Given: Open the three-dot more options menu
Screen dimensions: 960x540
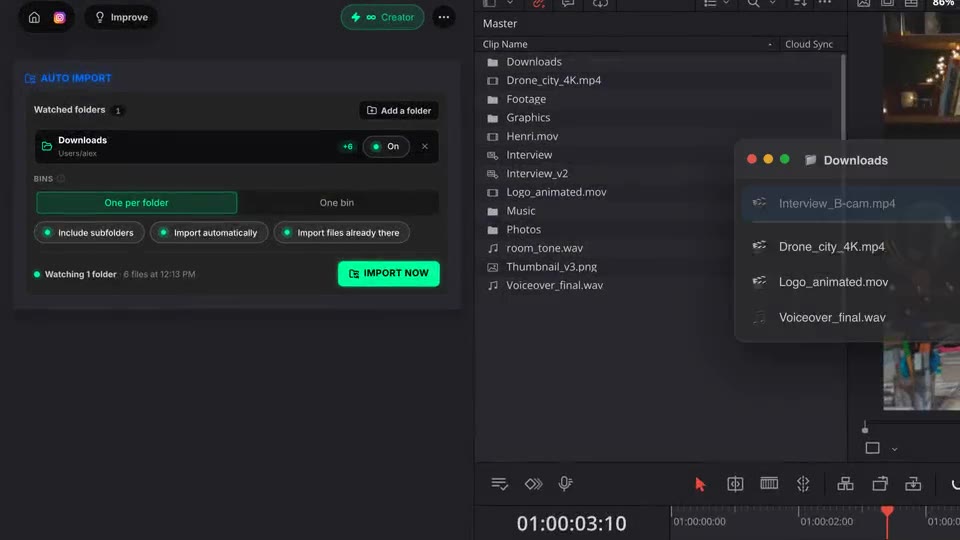Looking at the screenshot, I should 444,17.
